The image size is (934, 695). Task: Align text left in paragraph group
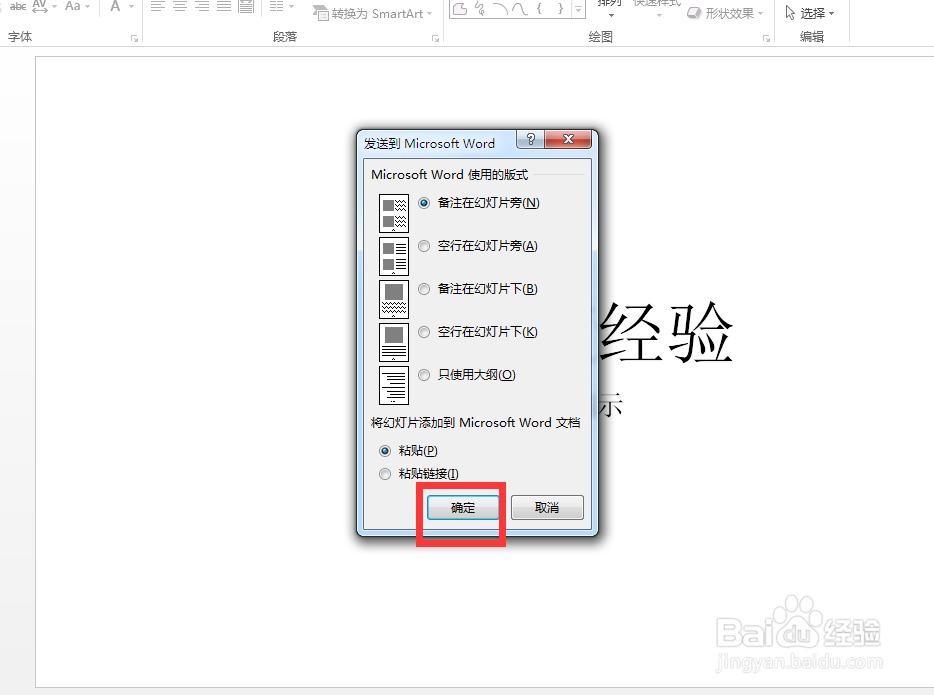click(x=158, y=7)
